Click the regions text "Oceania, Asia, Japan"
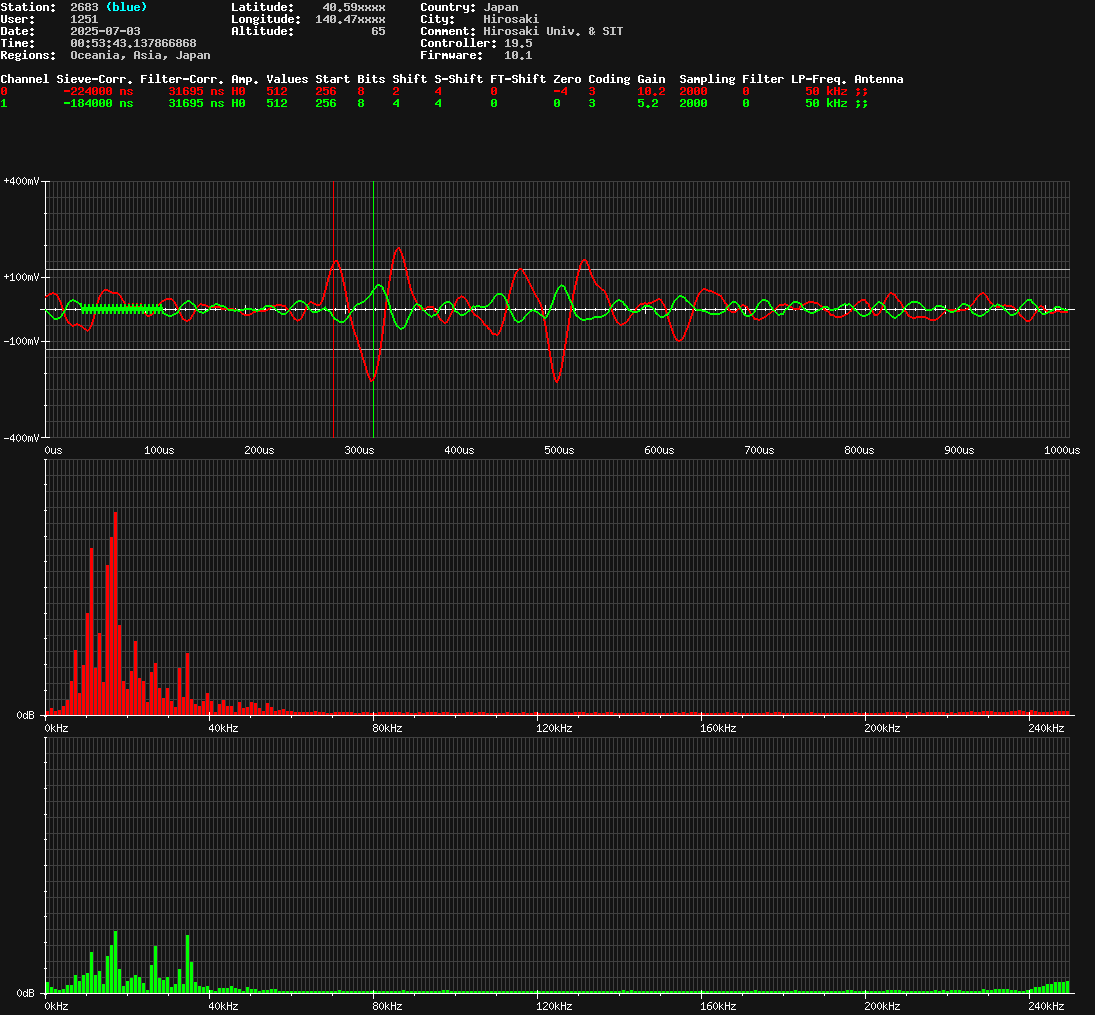This screenshot has width=1095, height=1015. (140, 55)
